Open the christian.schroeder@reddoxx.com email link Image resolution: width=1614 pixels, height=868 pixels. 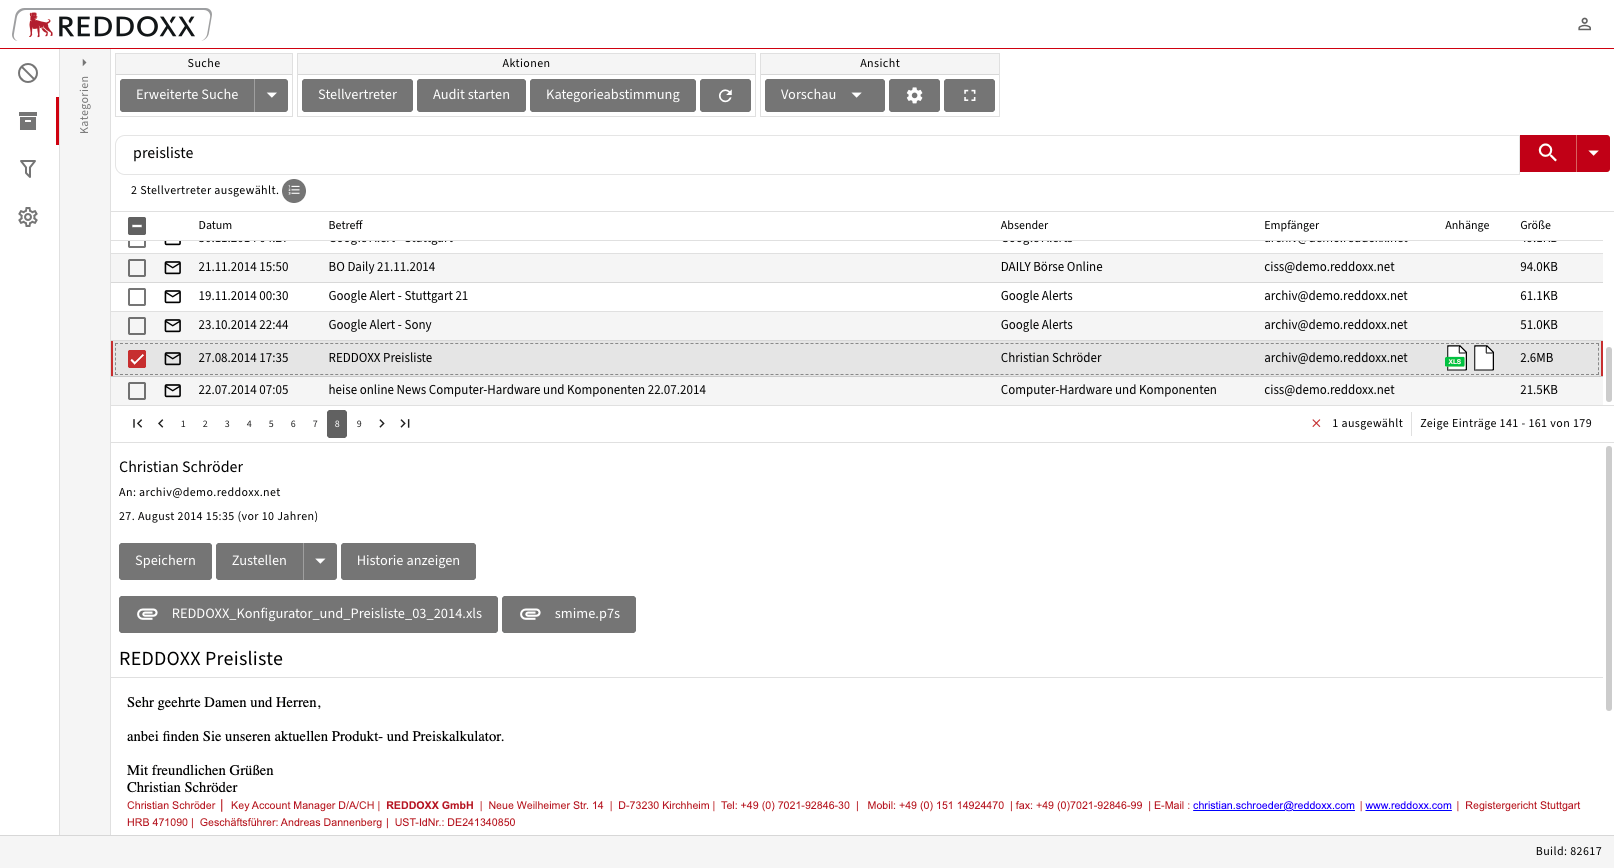1273,806
